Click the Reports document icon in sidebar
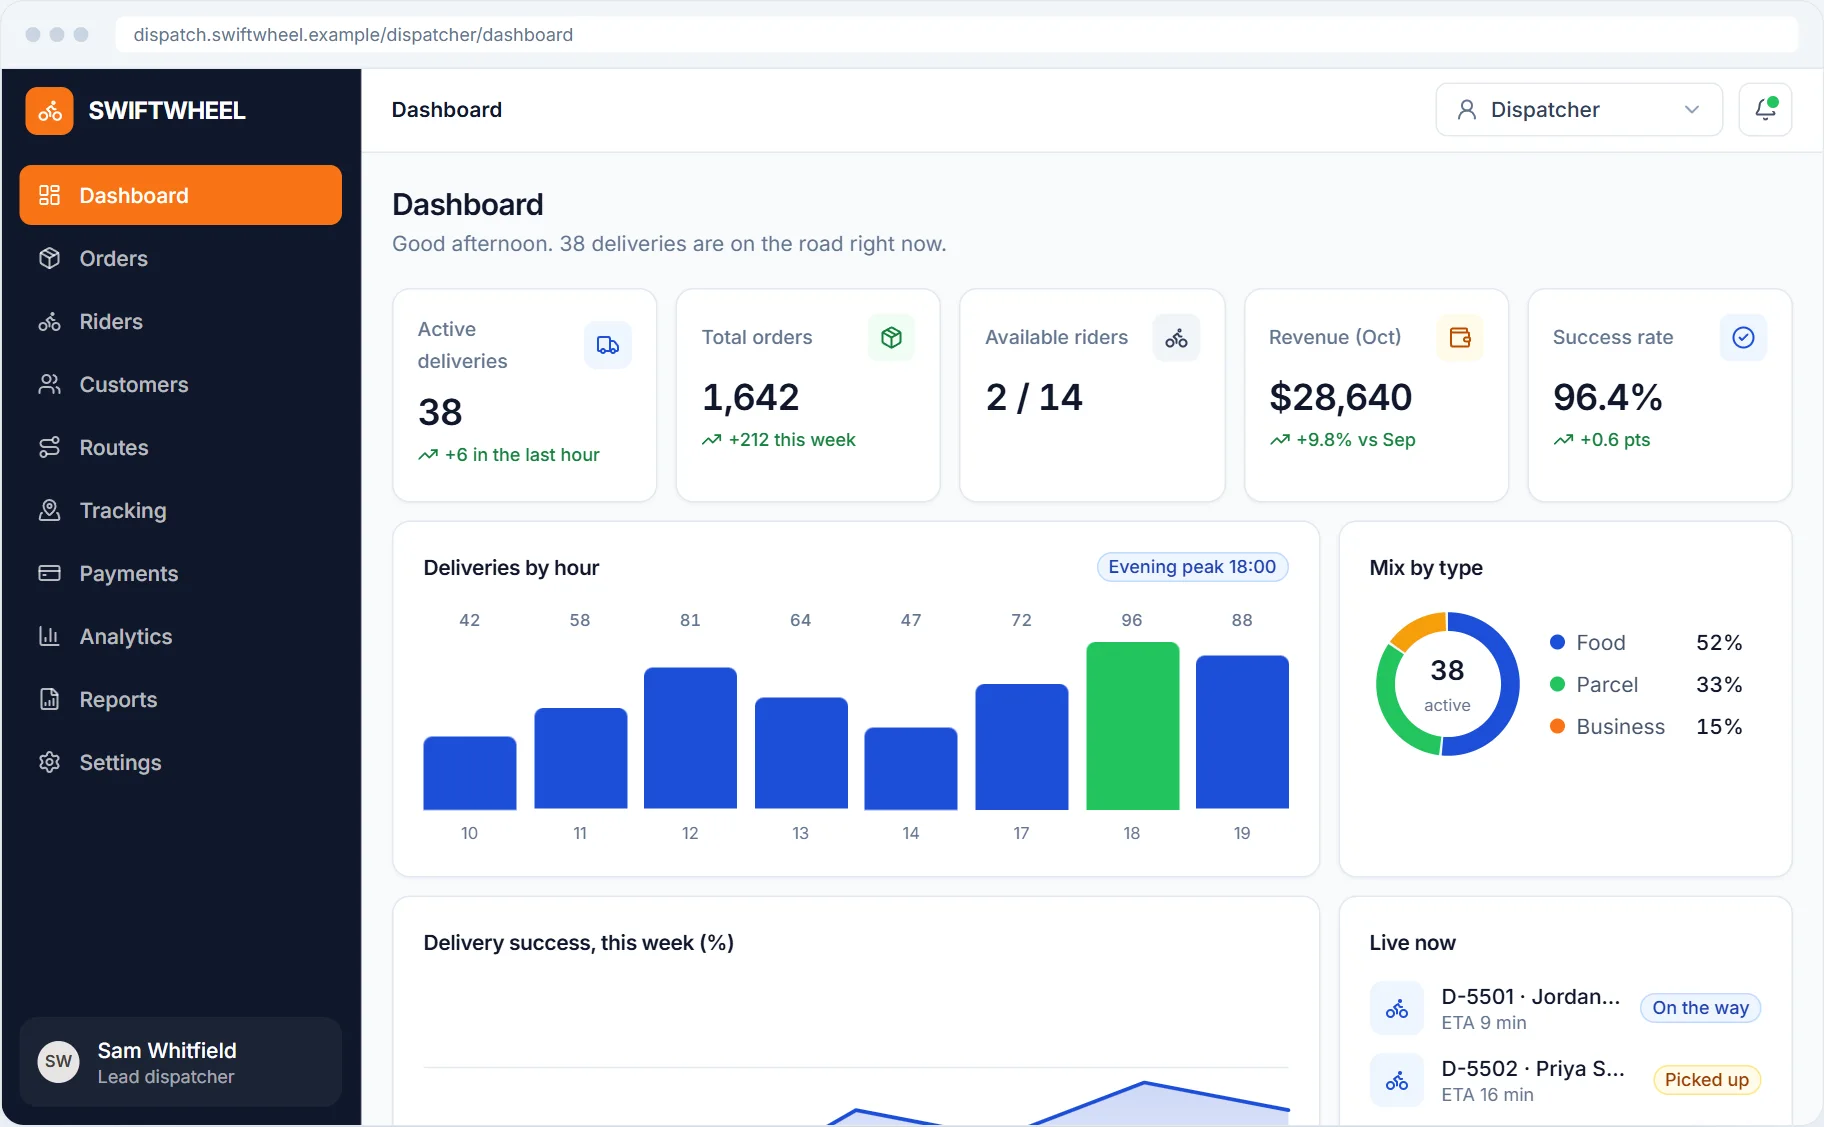This screenshot has width=1824, height=1127. pos(49,699)
